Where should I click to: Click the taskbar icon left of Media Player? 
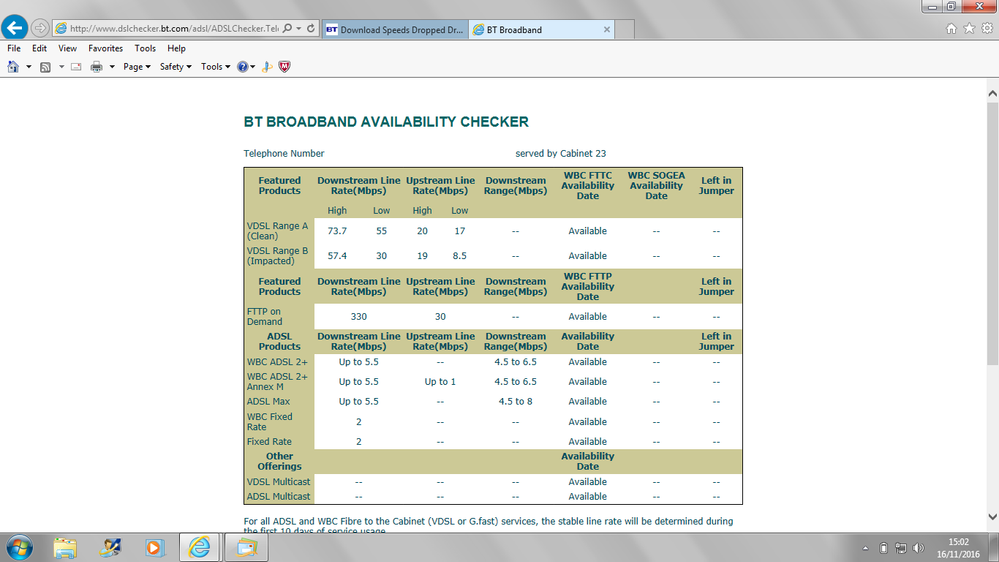click(110, 547)
